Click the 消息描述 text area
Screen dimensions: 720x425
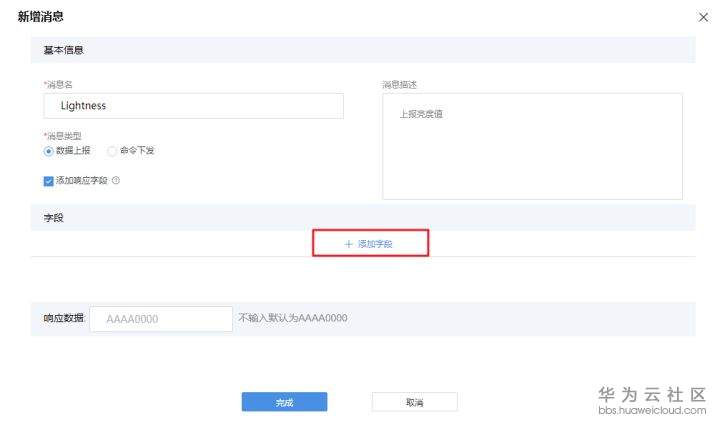532,146
